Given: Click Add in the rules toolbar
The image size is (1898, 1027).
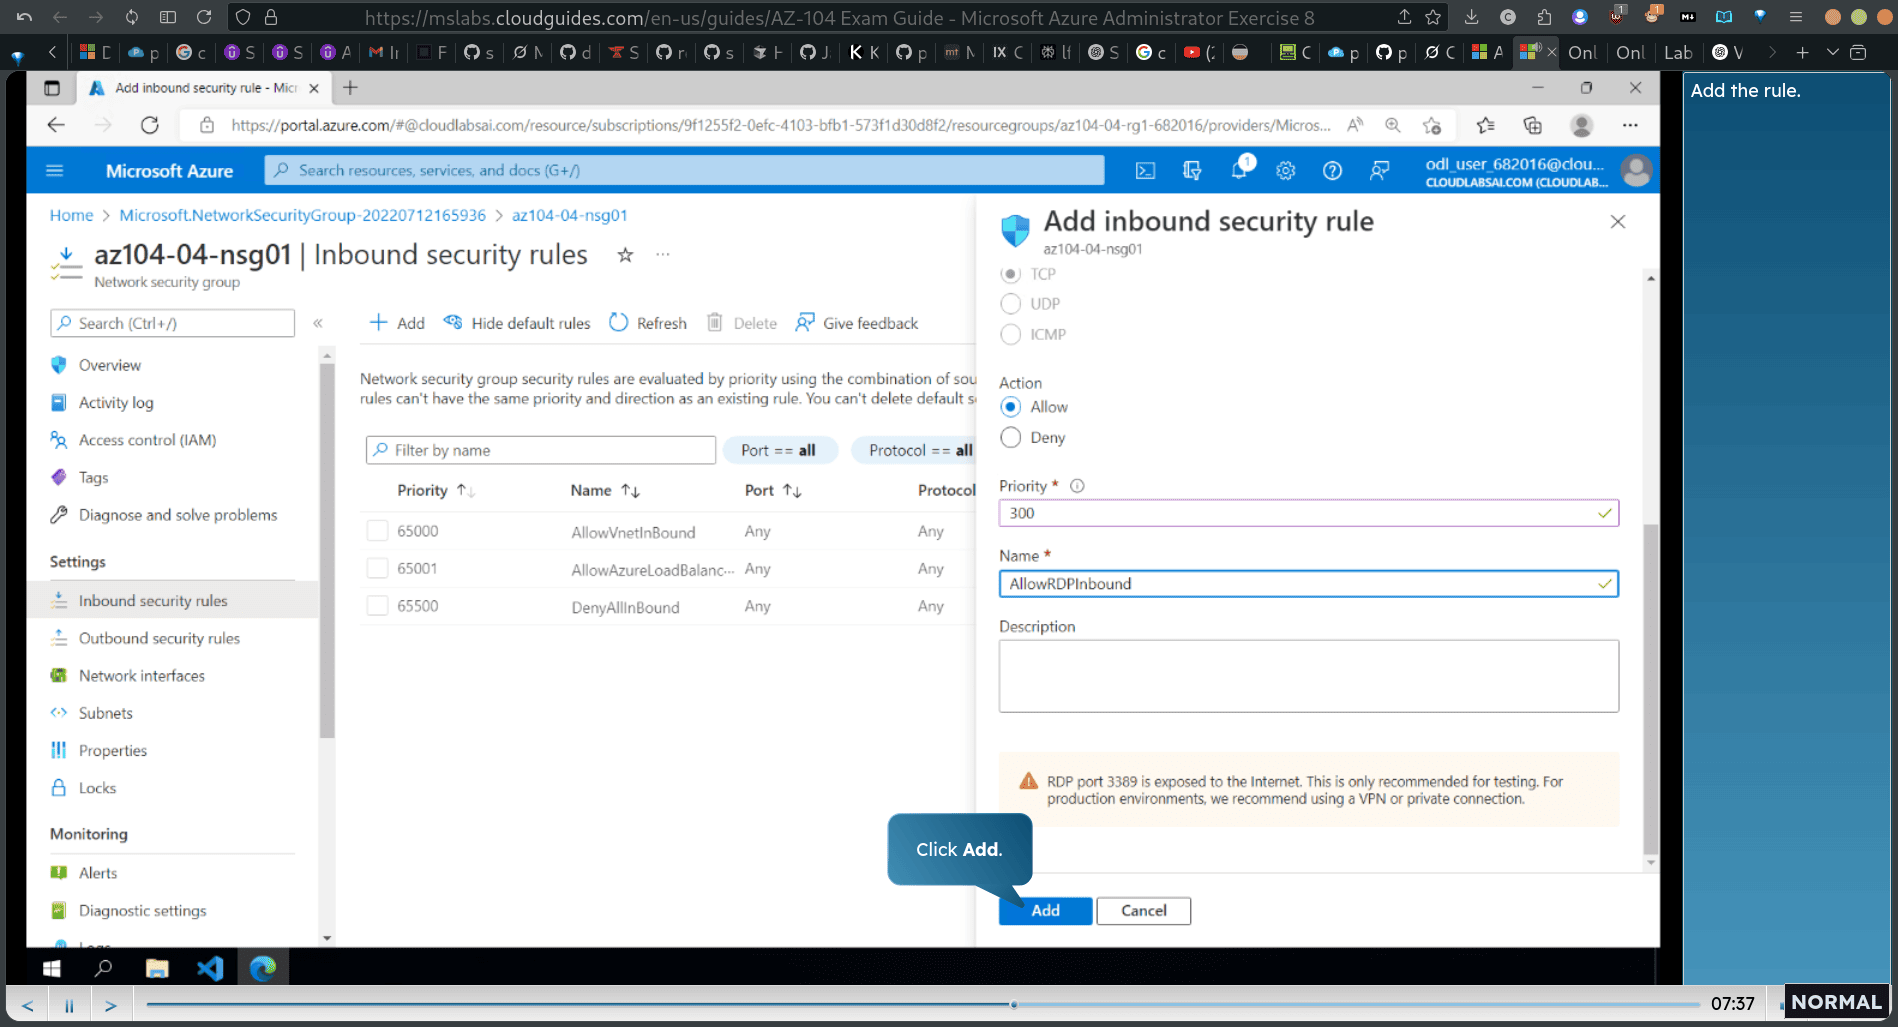Looking at the screenshot, I should pos(397,323).
